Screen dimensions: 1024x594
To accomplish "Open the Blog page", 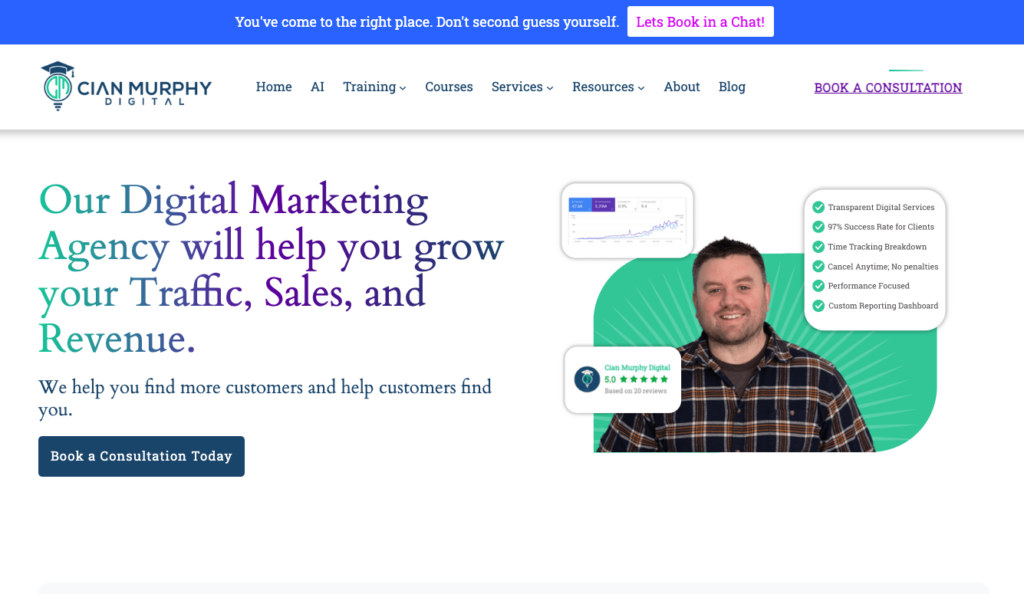I will point(732,87).
